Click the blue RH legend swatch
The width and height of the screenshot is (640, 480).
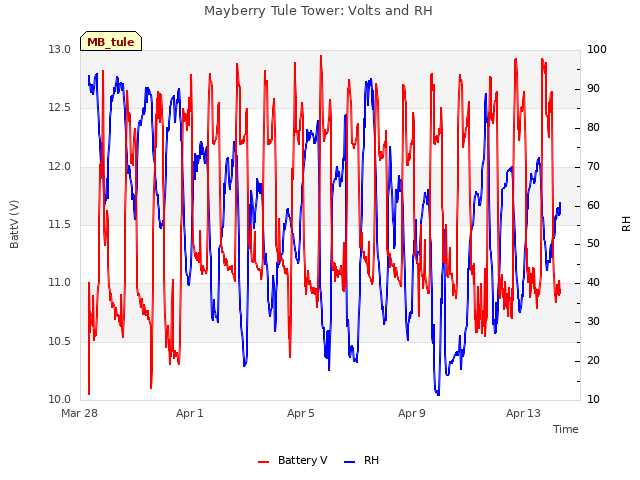pyautogui.click(x=350, y=462)
